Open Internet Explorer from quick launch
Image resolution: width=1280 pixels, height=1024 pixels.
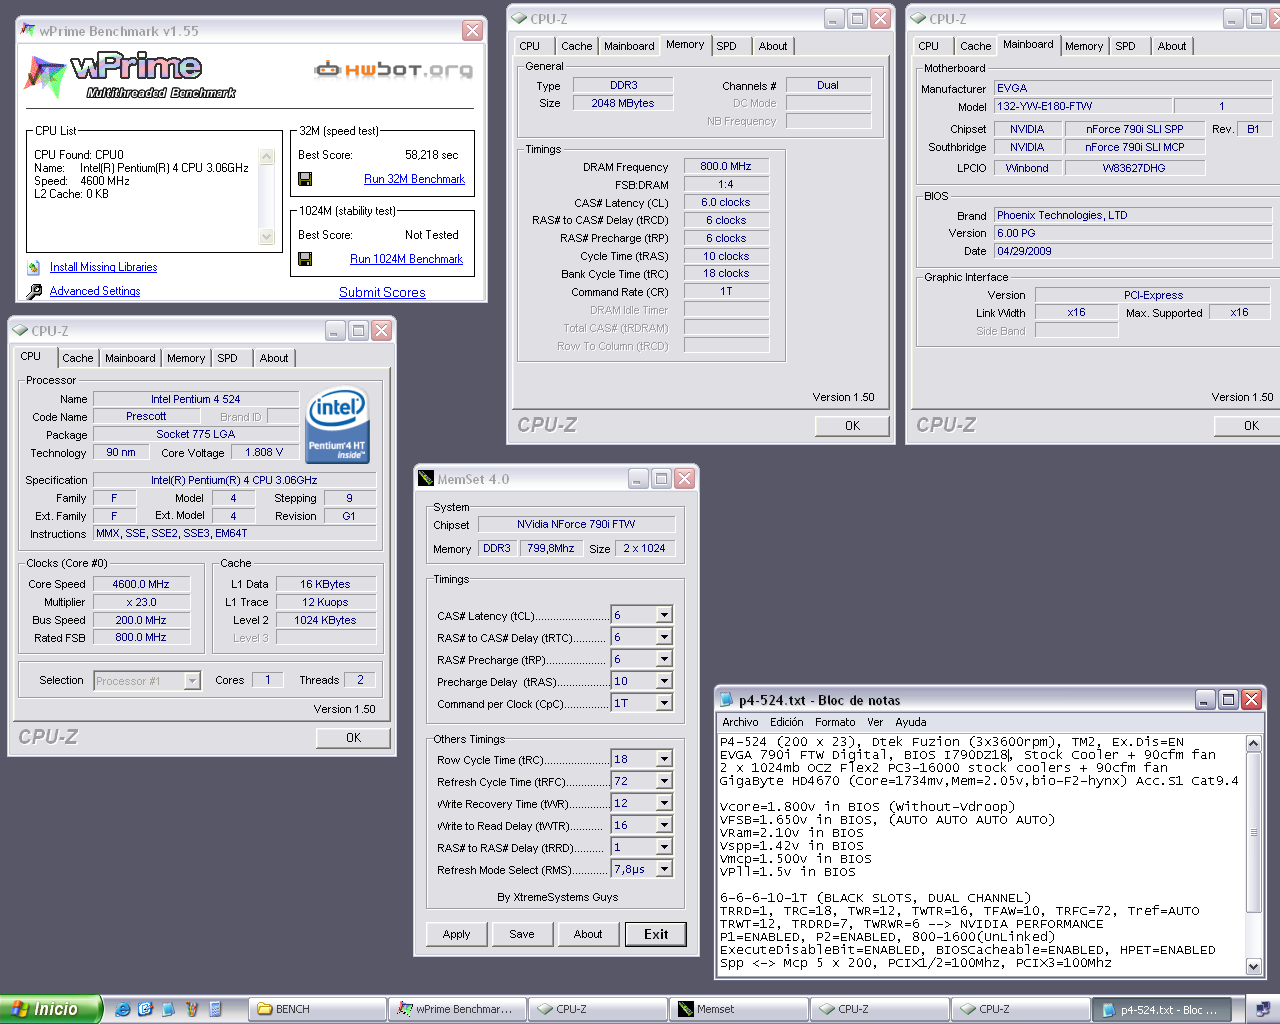pyautogui.click(x=122, y=1009)
